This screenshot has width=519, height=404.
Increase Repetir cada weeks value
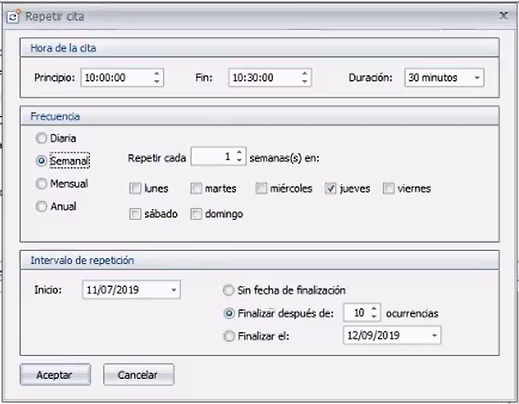239,152
